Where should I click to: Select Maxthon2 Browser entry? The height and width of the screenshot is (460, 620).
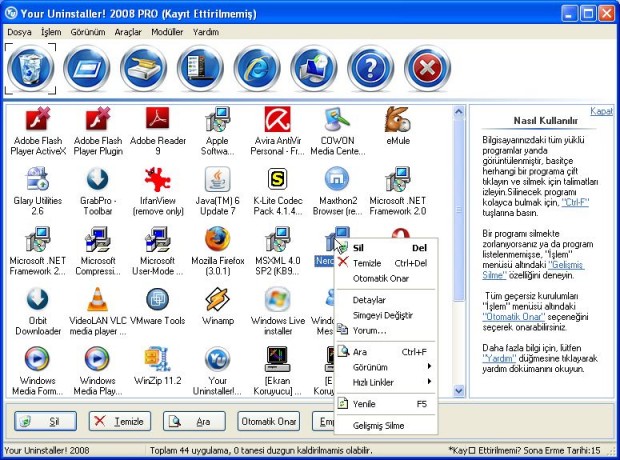338,191
